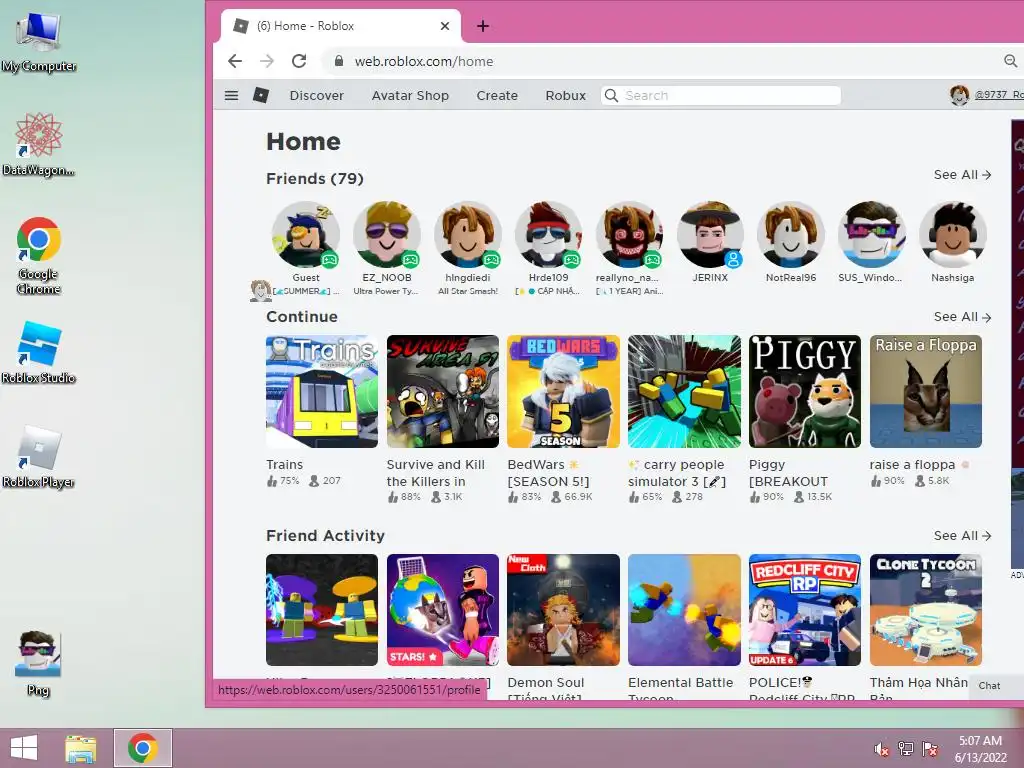The width and height of the screenshot is (1024, 768).
Task: Open the Piggy game thumbnail
Action: point(805,391)
